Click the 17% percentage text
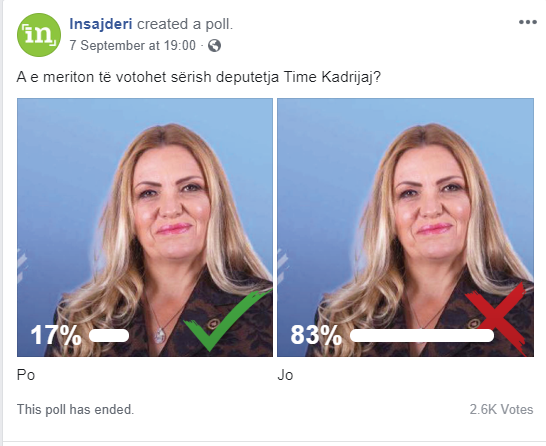This screenshot has height=446, width=546. pos(56,335)
